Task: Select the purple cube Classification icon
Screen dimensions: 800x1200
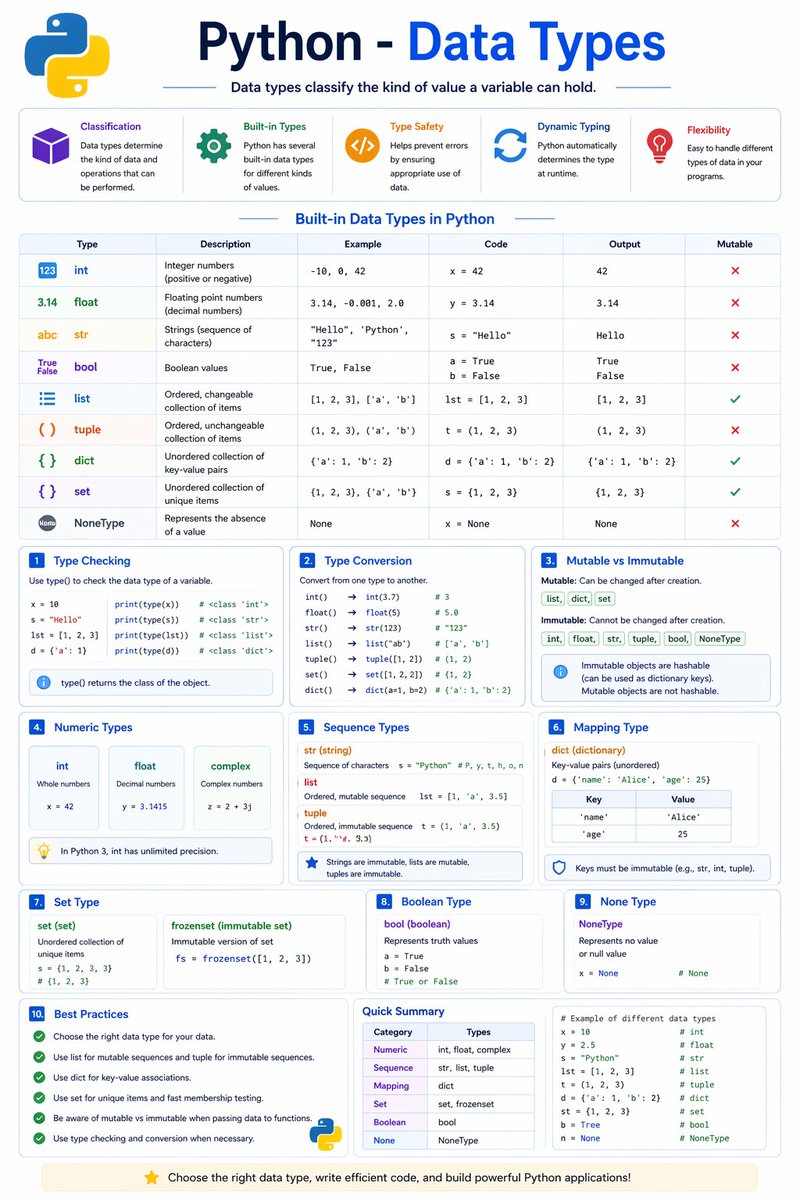Action: [50, 146]
